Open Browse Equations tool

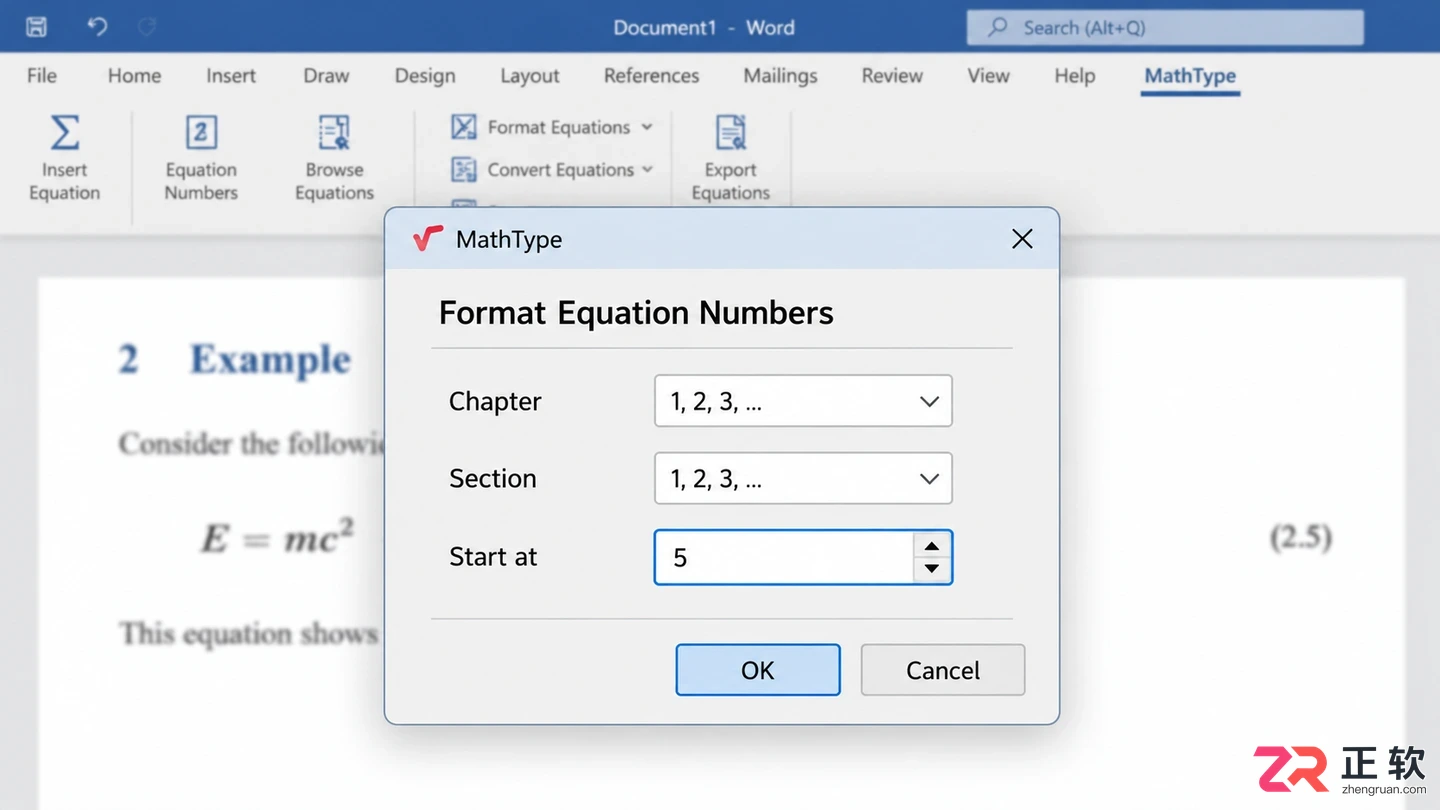click(334, 158)
